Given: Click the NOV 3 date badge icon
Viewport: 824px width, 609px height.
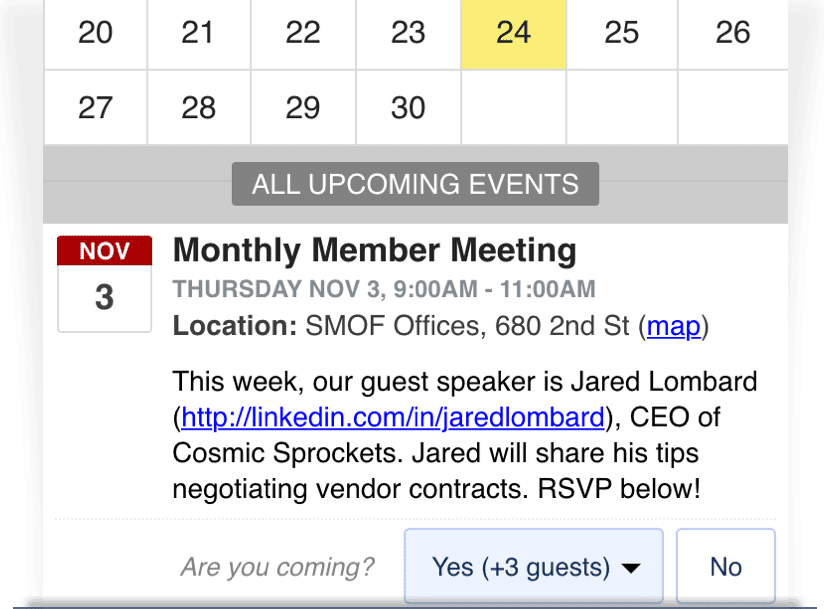Looking at the screenshot, I should (x=105, y=283).
